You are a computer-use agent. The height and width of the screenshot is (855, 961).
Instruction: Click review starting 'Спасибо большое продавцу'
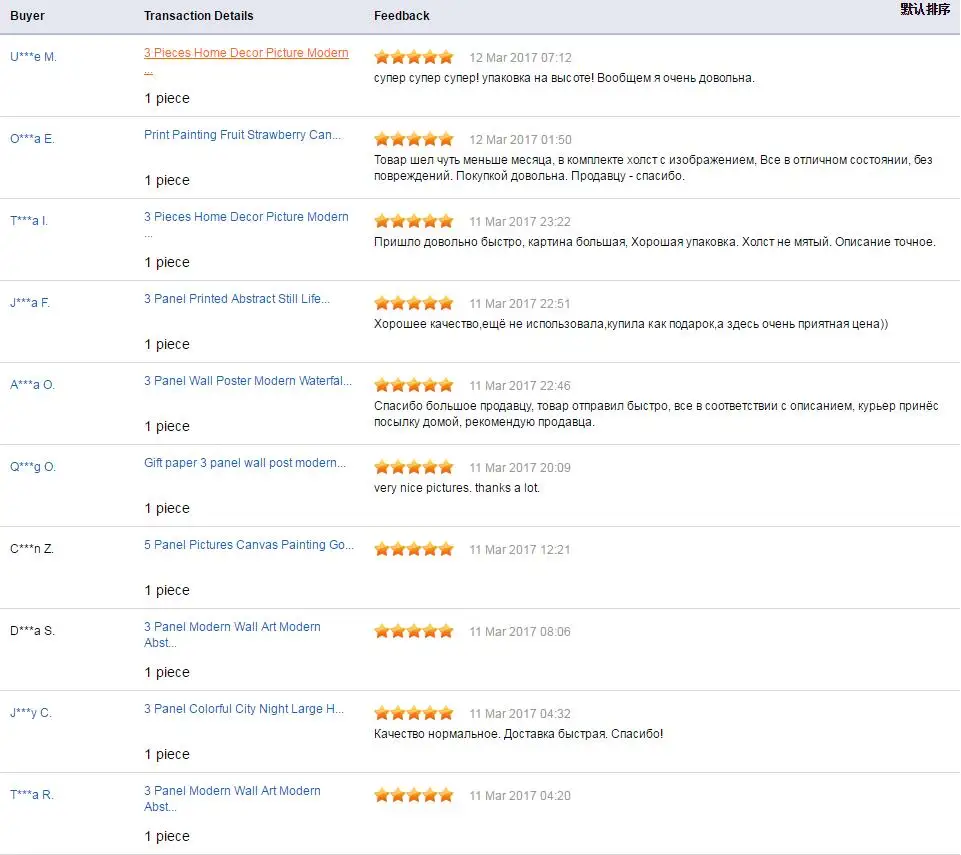656,414
